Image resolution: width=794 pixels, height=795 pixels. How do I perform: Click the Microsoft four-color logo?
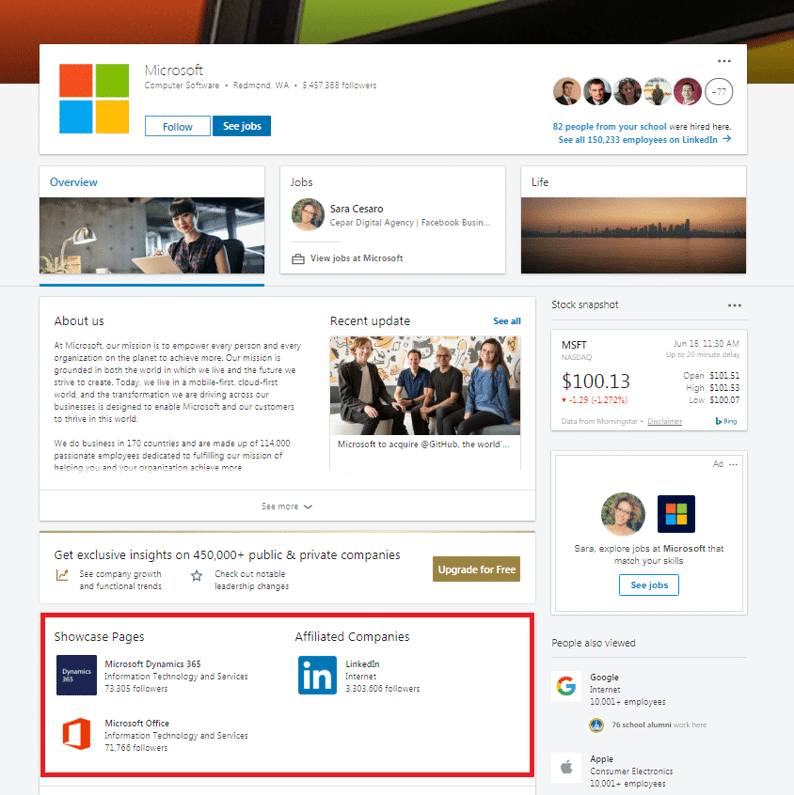point(94,98)
